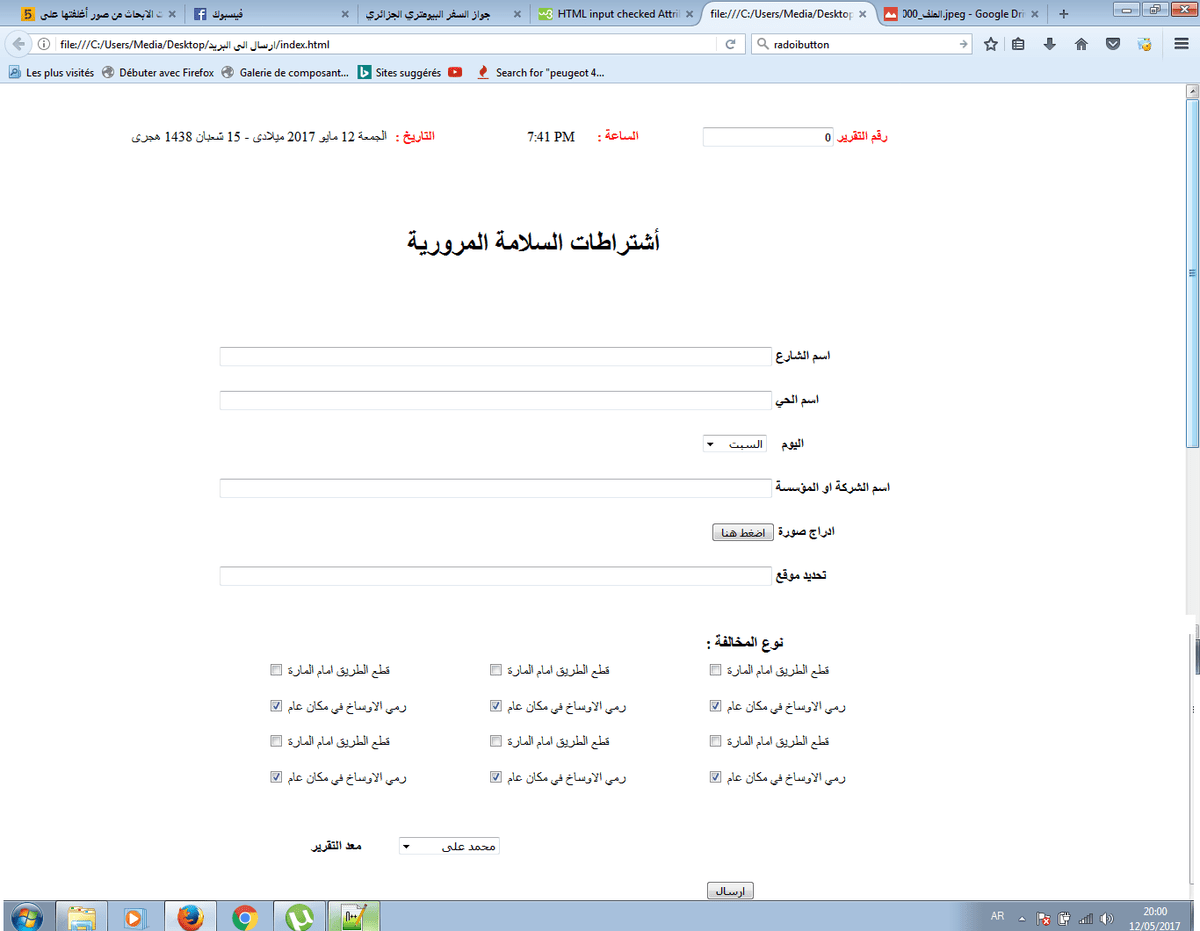Open the Action Center flag icon
This screenshot has height=931, width=1200.
click(1042, 918)
